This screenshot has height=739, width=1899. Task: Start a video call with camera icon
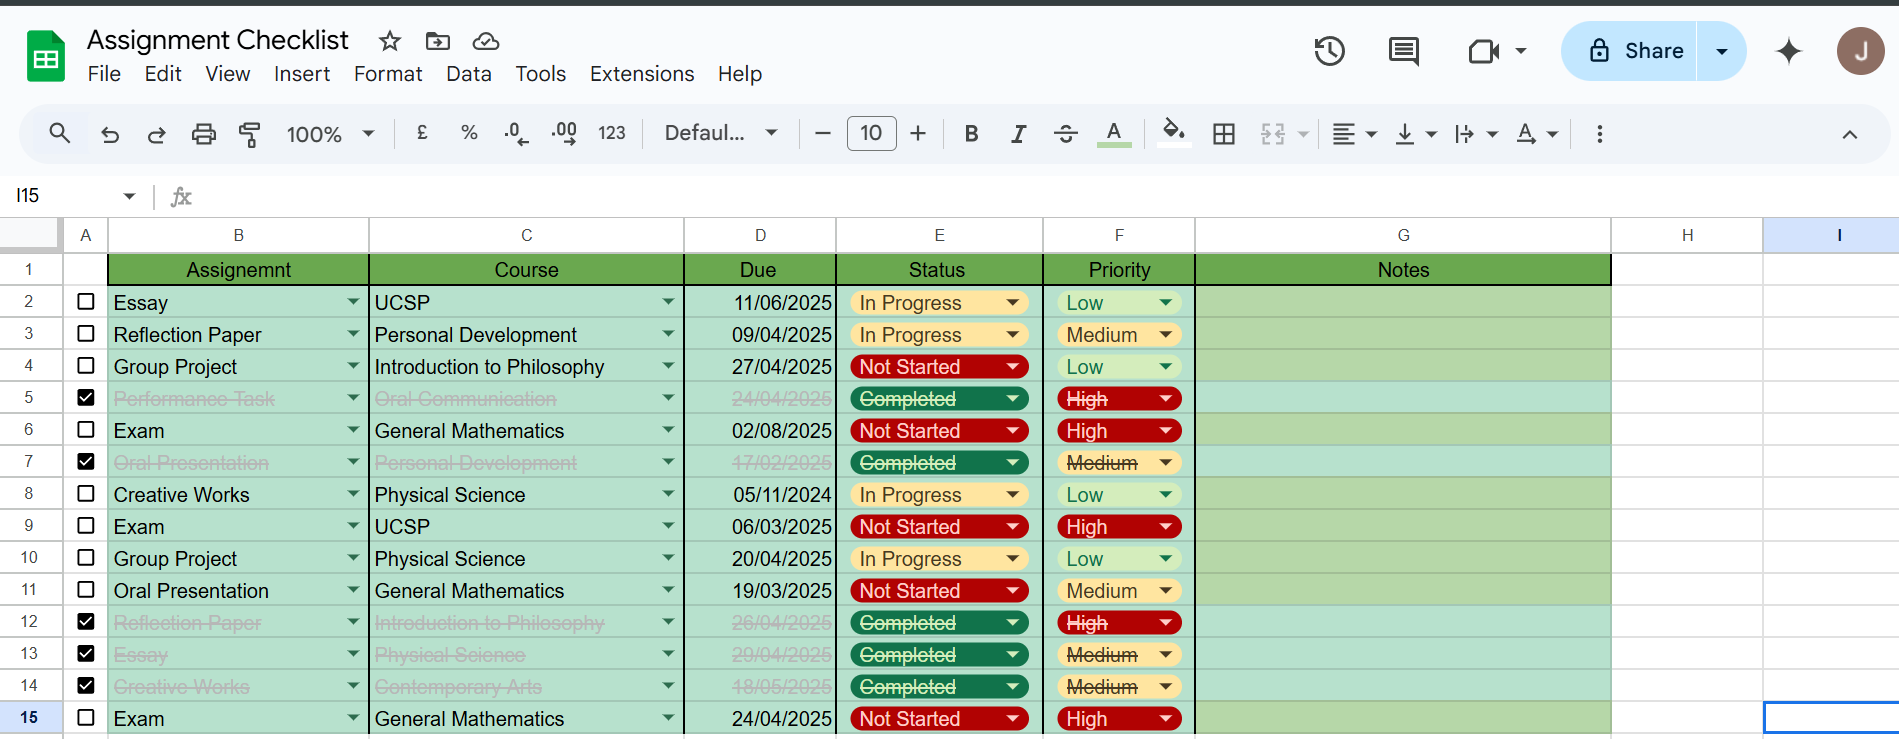coord(1484,51)
